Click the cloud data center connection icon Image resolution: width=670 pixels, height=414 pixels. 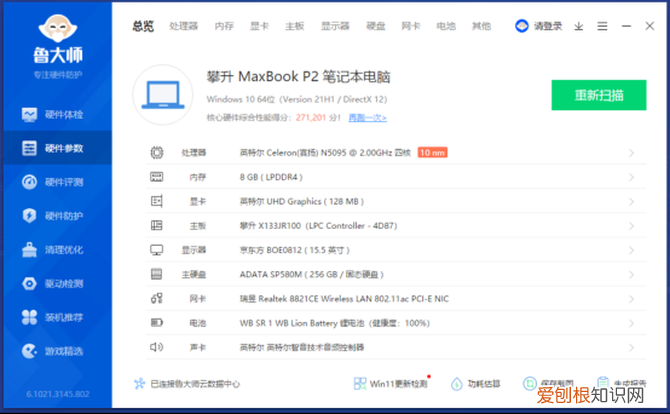140,384
